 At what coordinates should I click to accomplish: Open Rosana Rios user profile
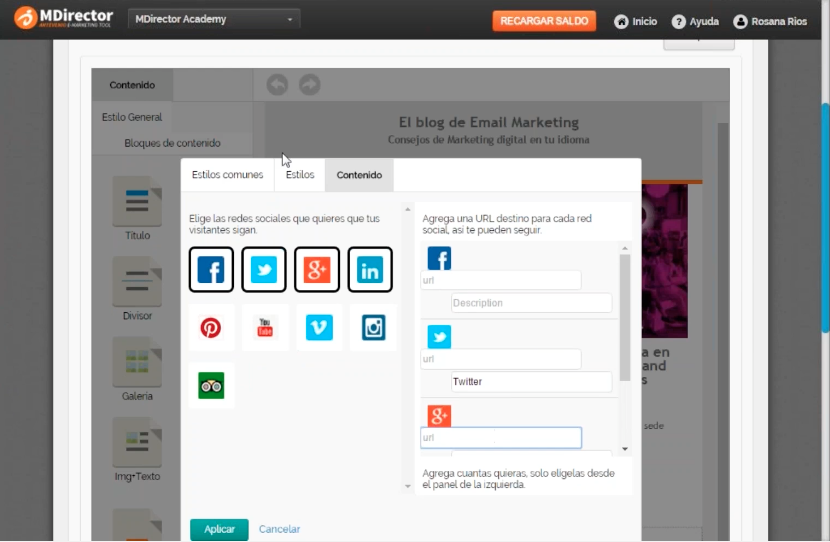coord(770,21)
